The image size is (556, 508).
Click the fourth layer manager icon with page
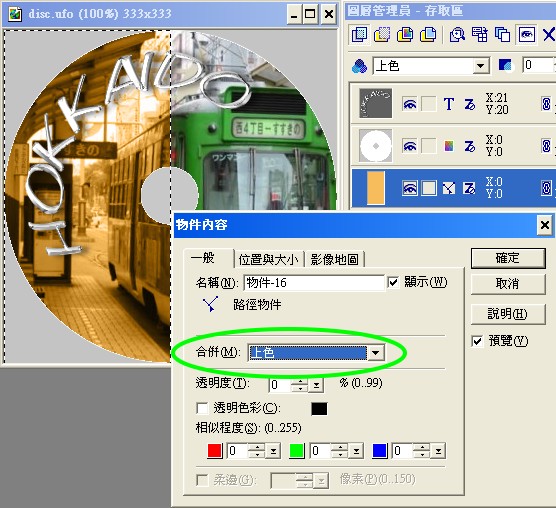coord(428,34)
